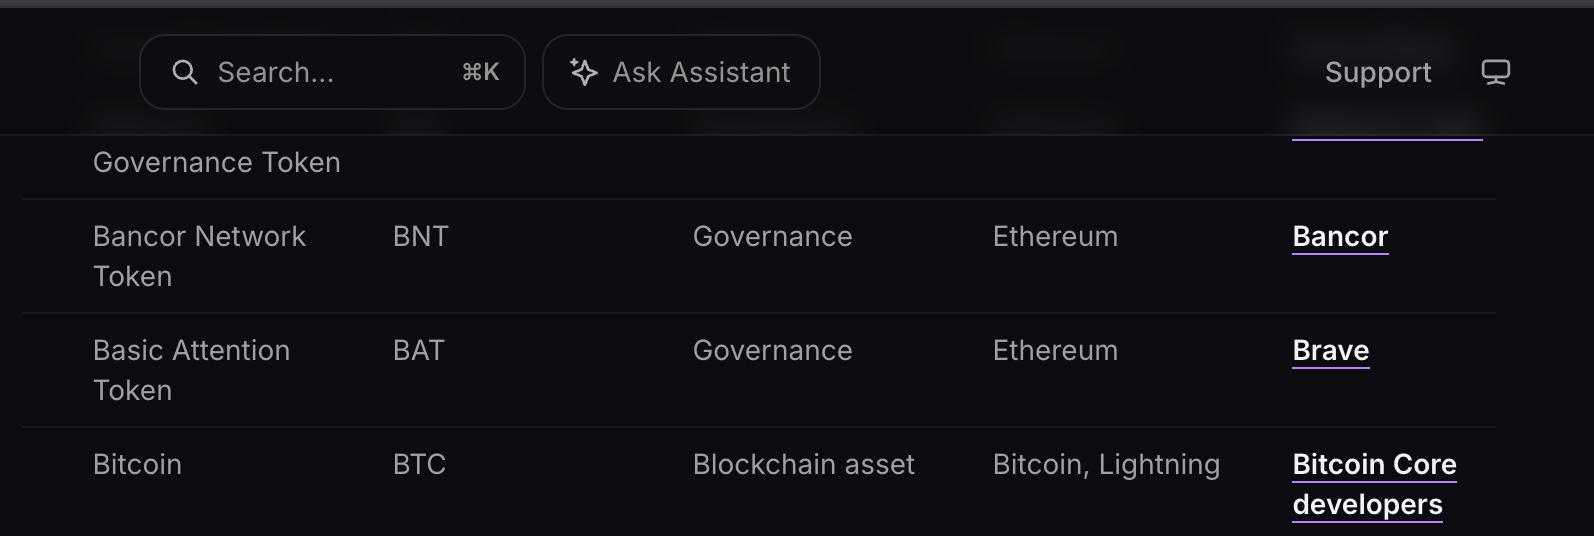This screenshot has width=1594, height=536.
Task: Click the Bitcoin, Lightning network cell
Action: [1106, 465]
